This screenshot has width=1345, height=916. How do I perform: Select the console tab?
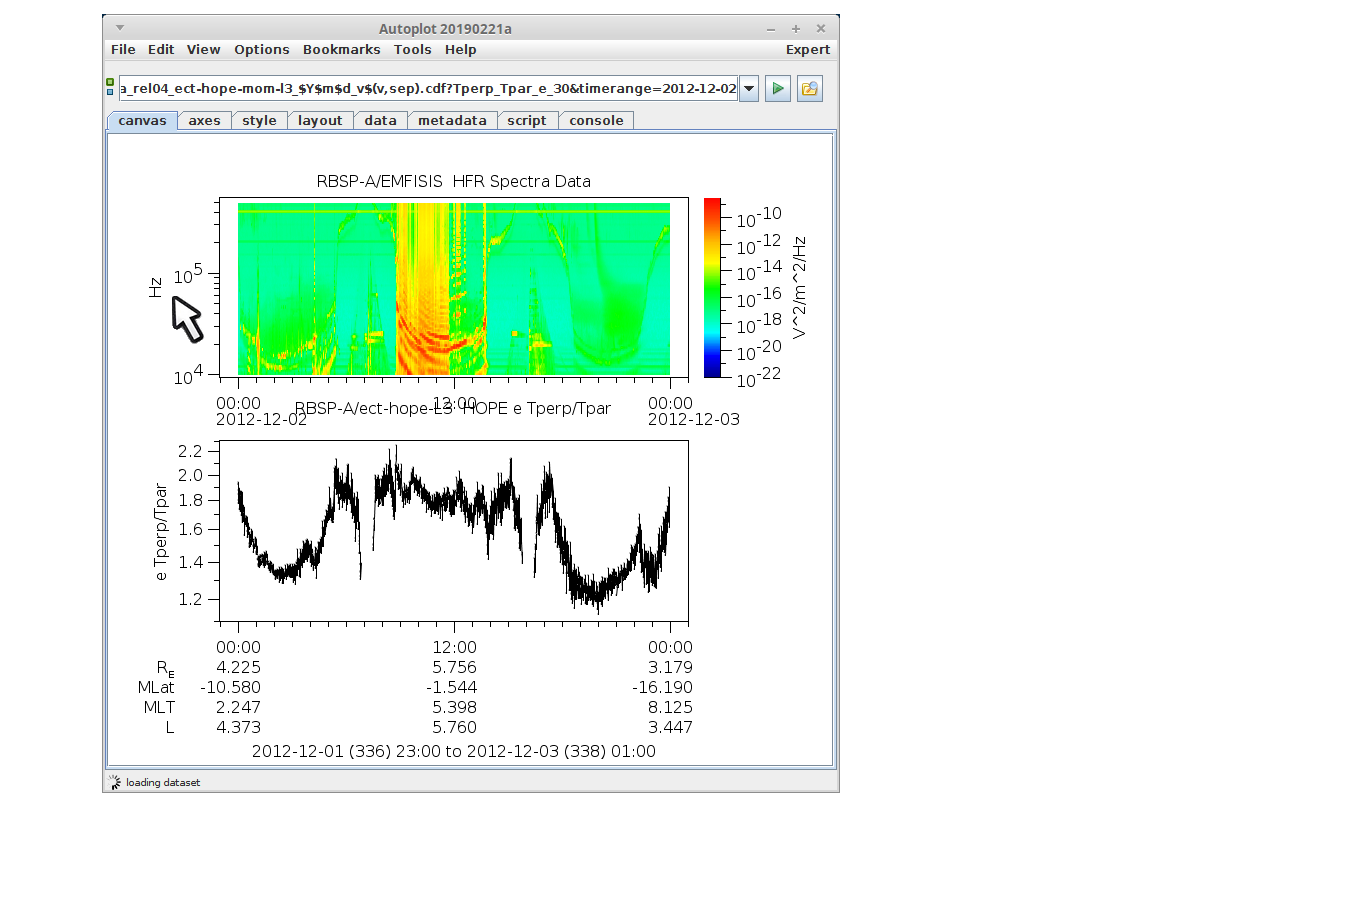tap(596, 121)
